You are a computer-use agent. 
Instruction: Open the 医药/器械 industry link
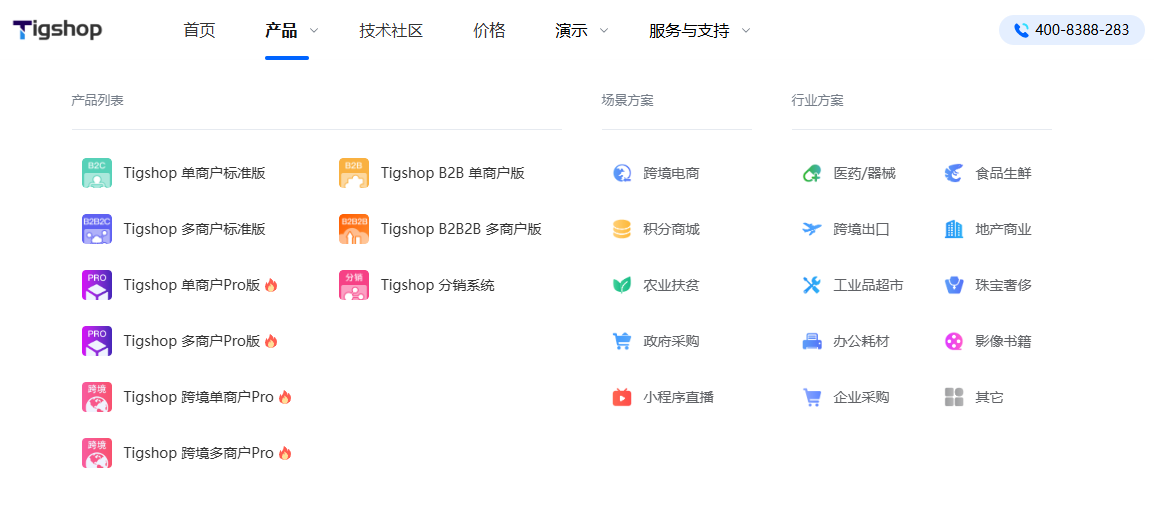pyautogui.click(x=865, y=174)
